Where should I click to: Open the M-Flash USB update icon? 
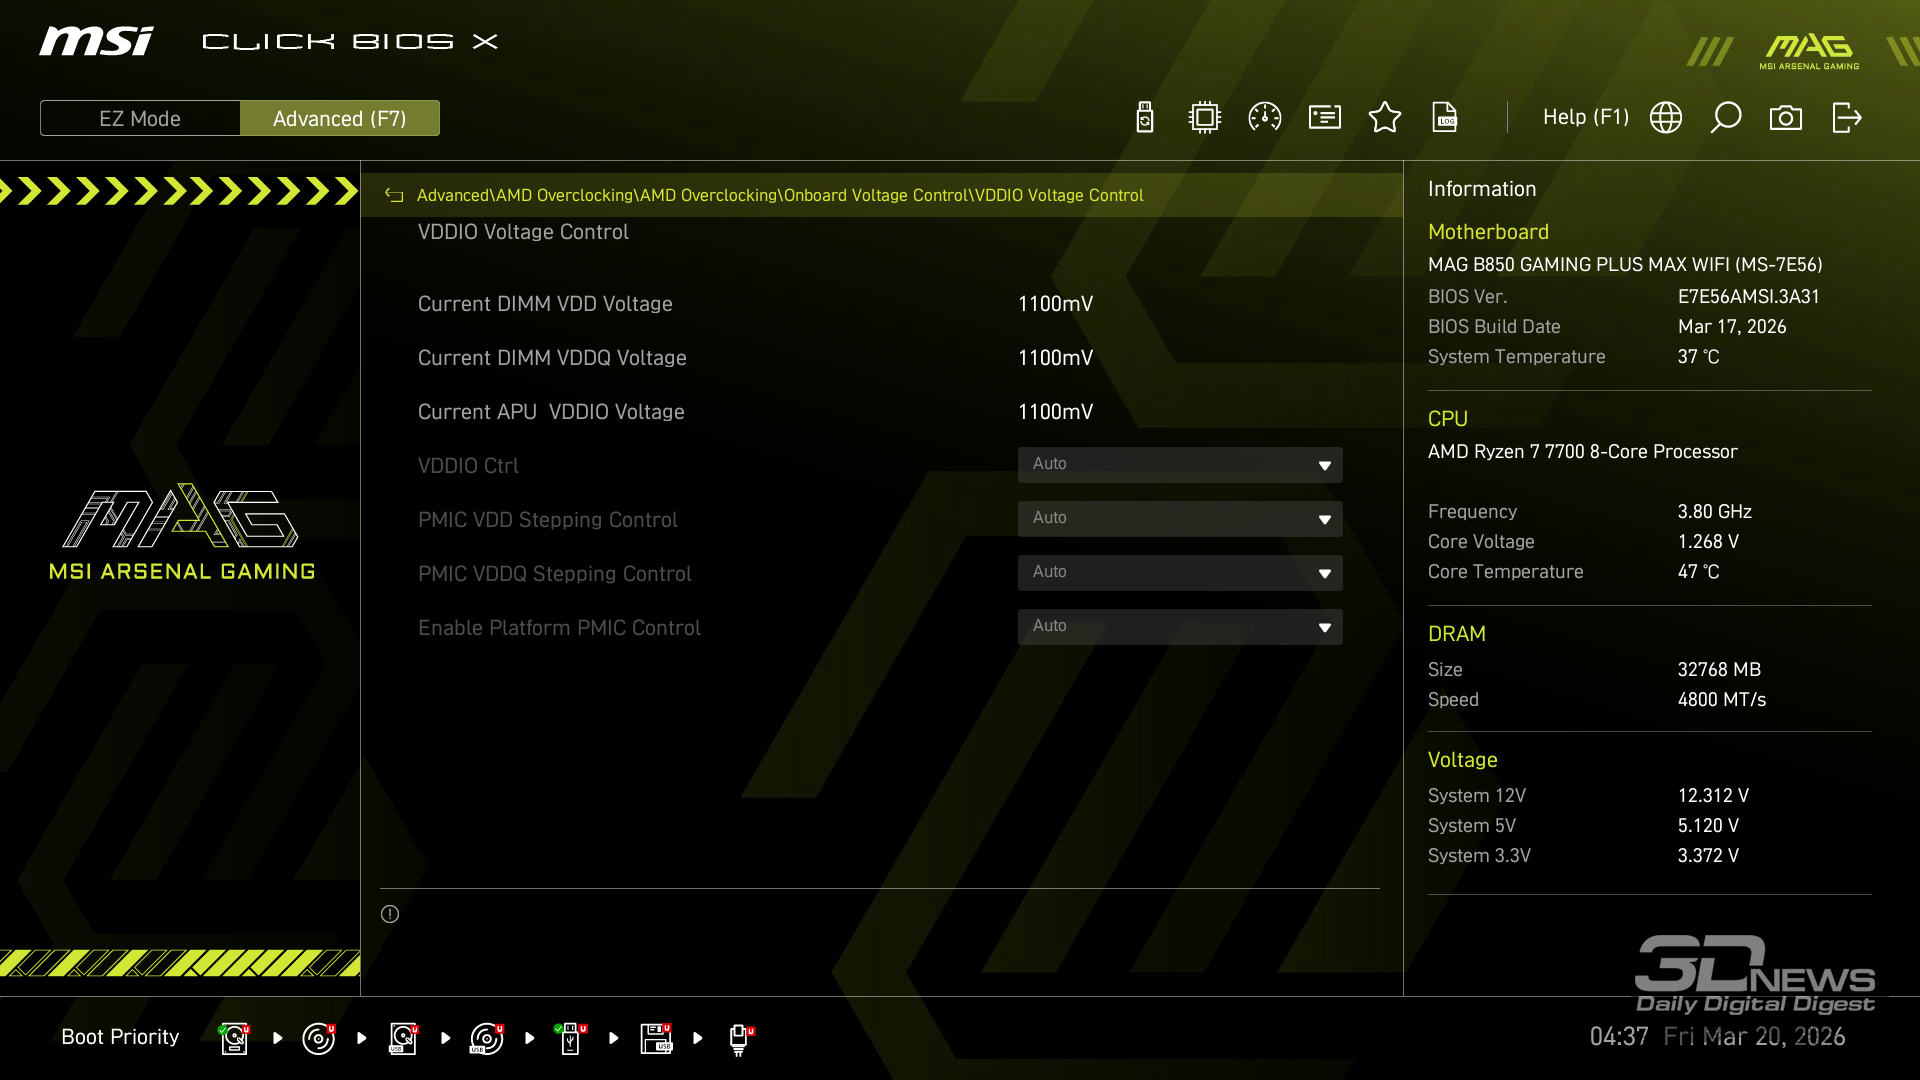[x=1145, y=118]
